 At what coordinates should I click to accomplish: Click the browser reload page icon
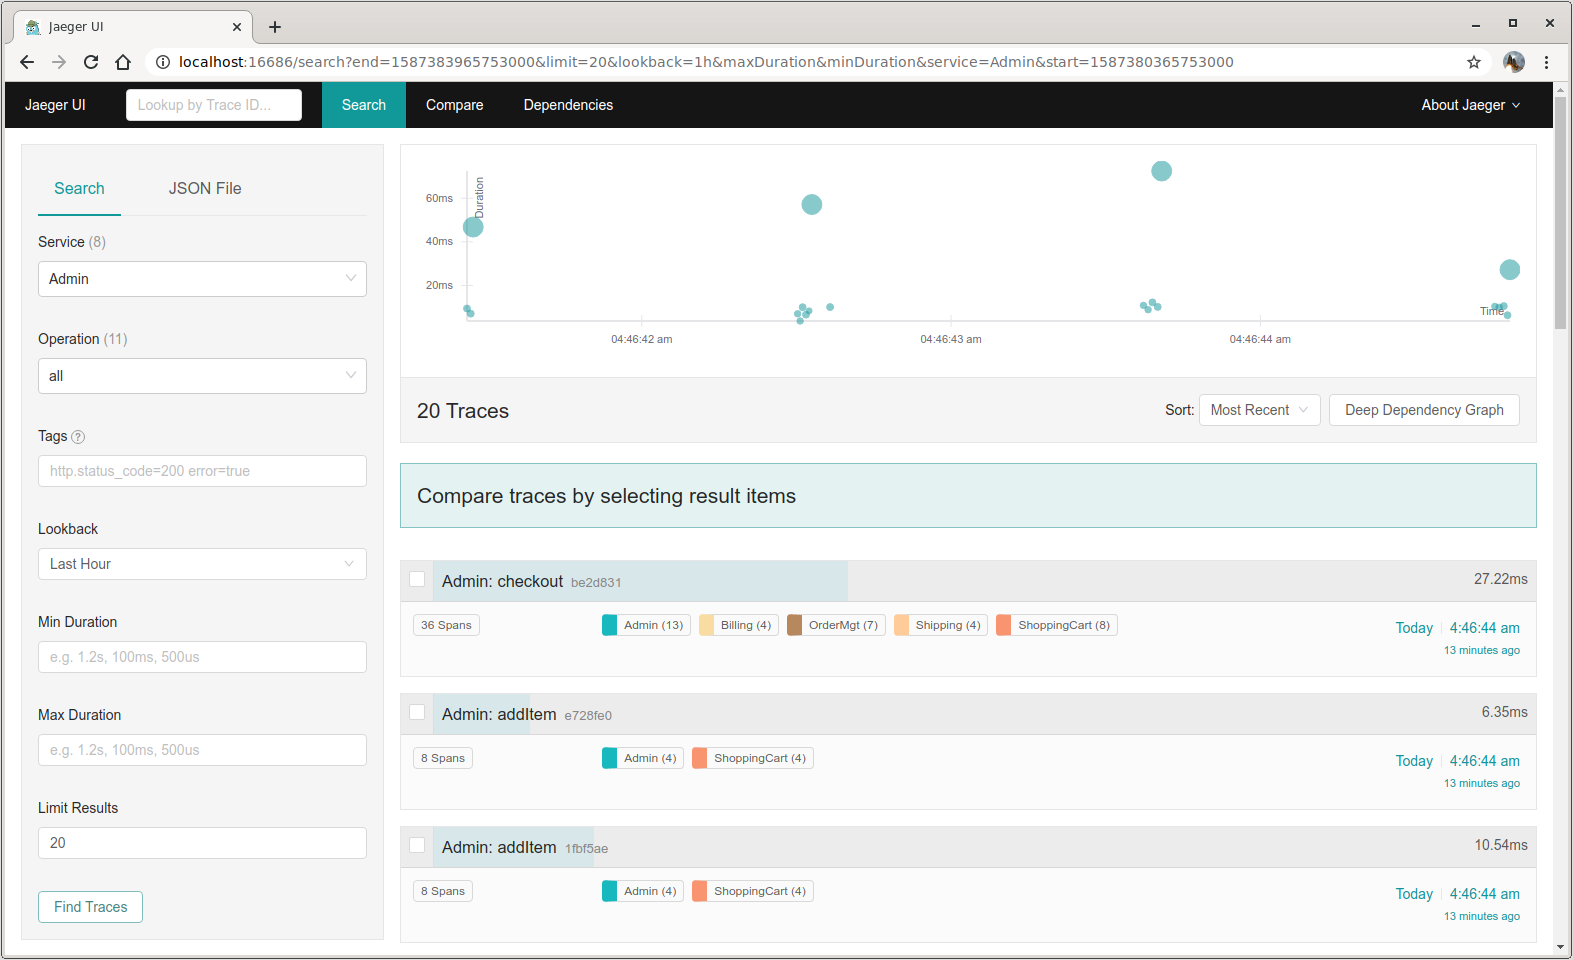click(x=91, y=62)
